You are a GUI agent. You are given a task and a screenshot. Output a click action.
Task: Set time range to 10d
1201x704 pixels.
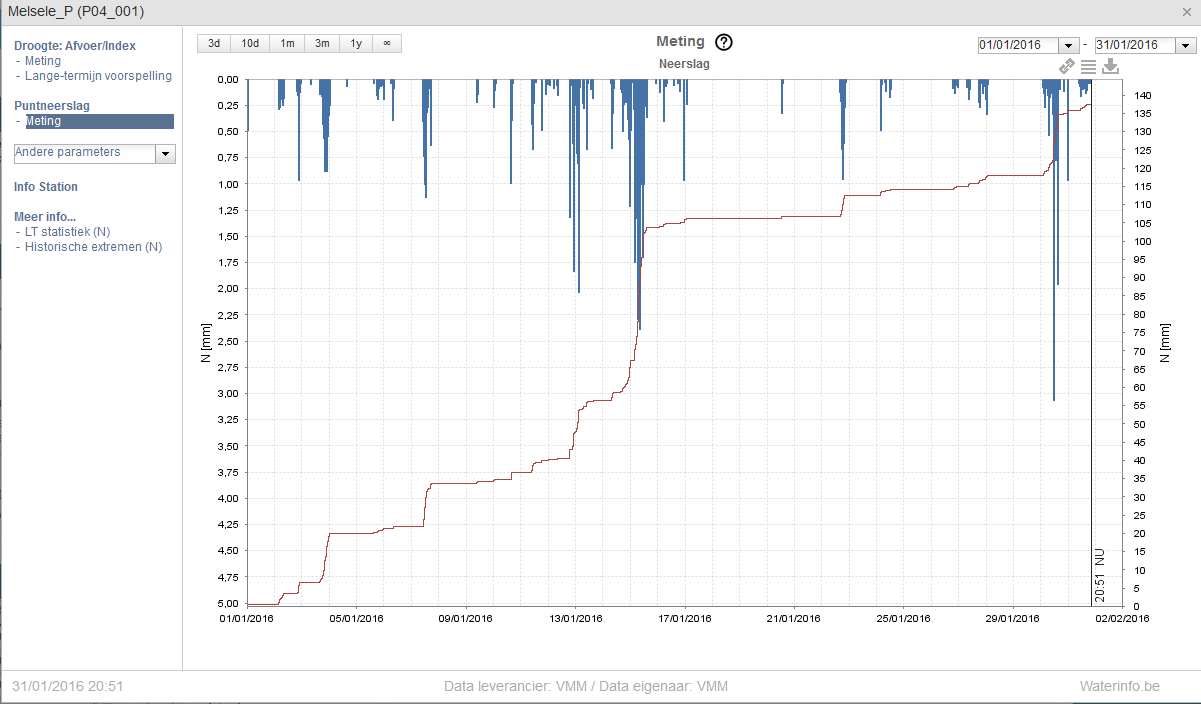tap(250, 43)
